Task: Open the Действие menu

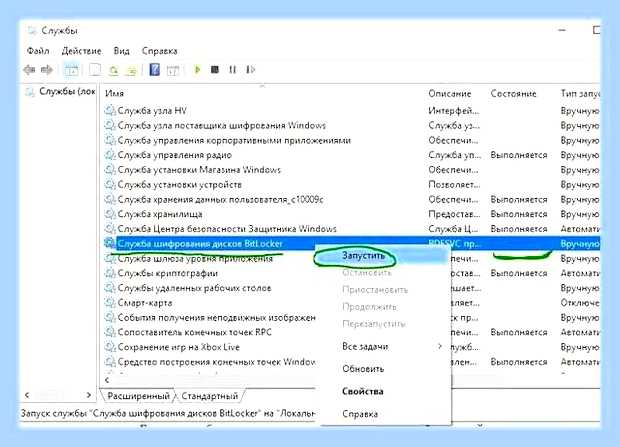Action: click(x=81, y=51)
